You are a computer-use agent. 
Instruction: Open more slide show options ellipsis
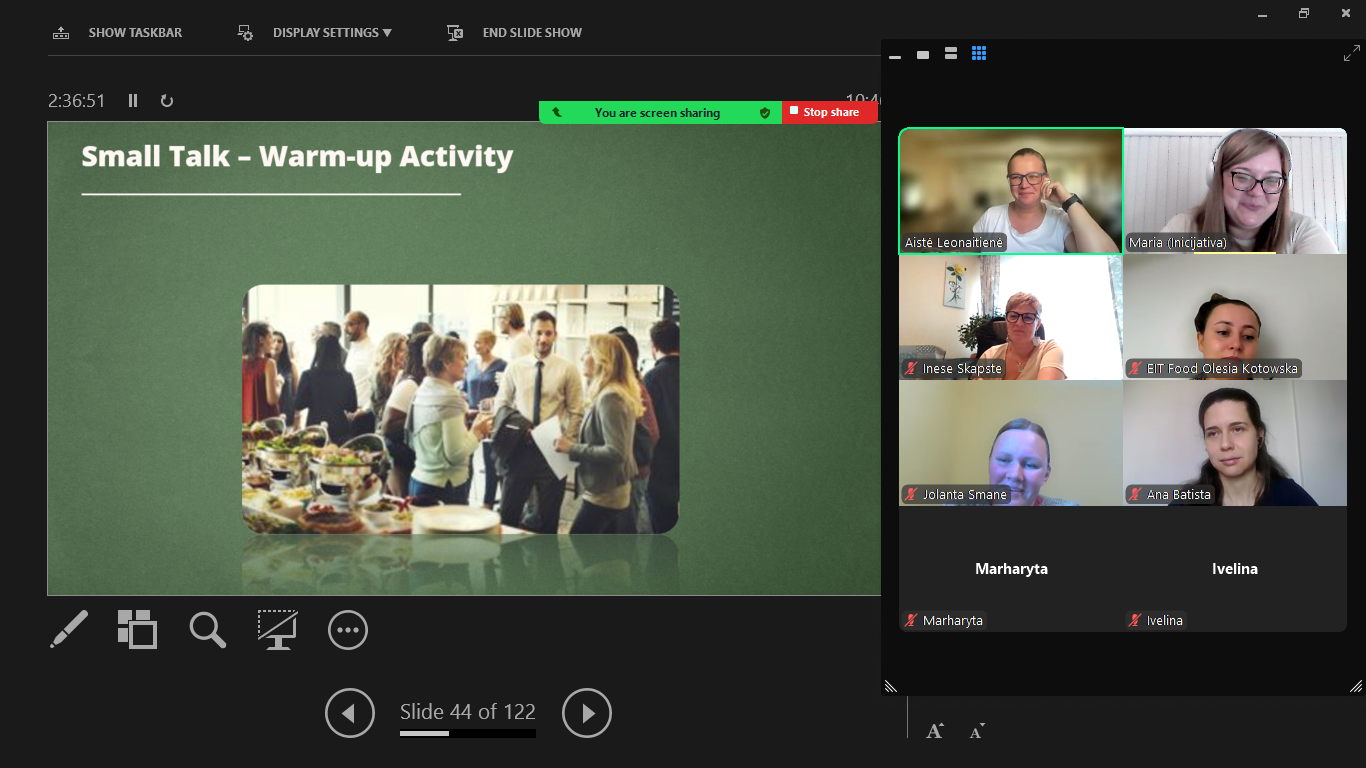(348, 630)
